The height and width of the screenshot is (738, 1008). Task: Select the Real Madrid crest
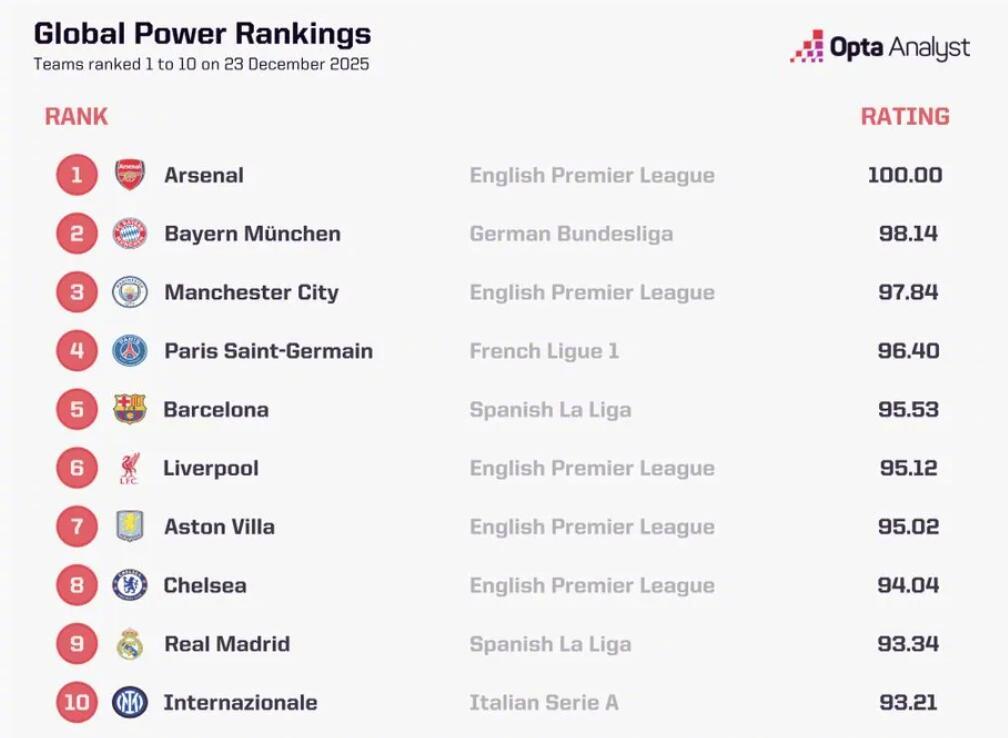tap(130, 644)
